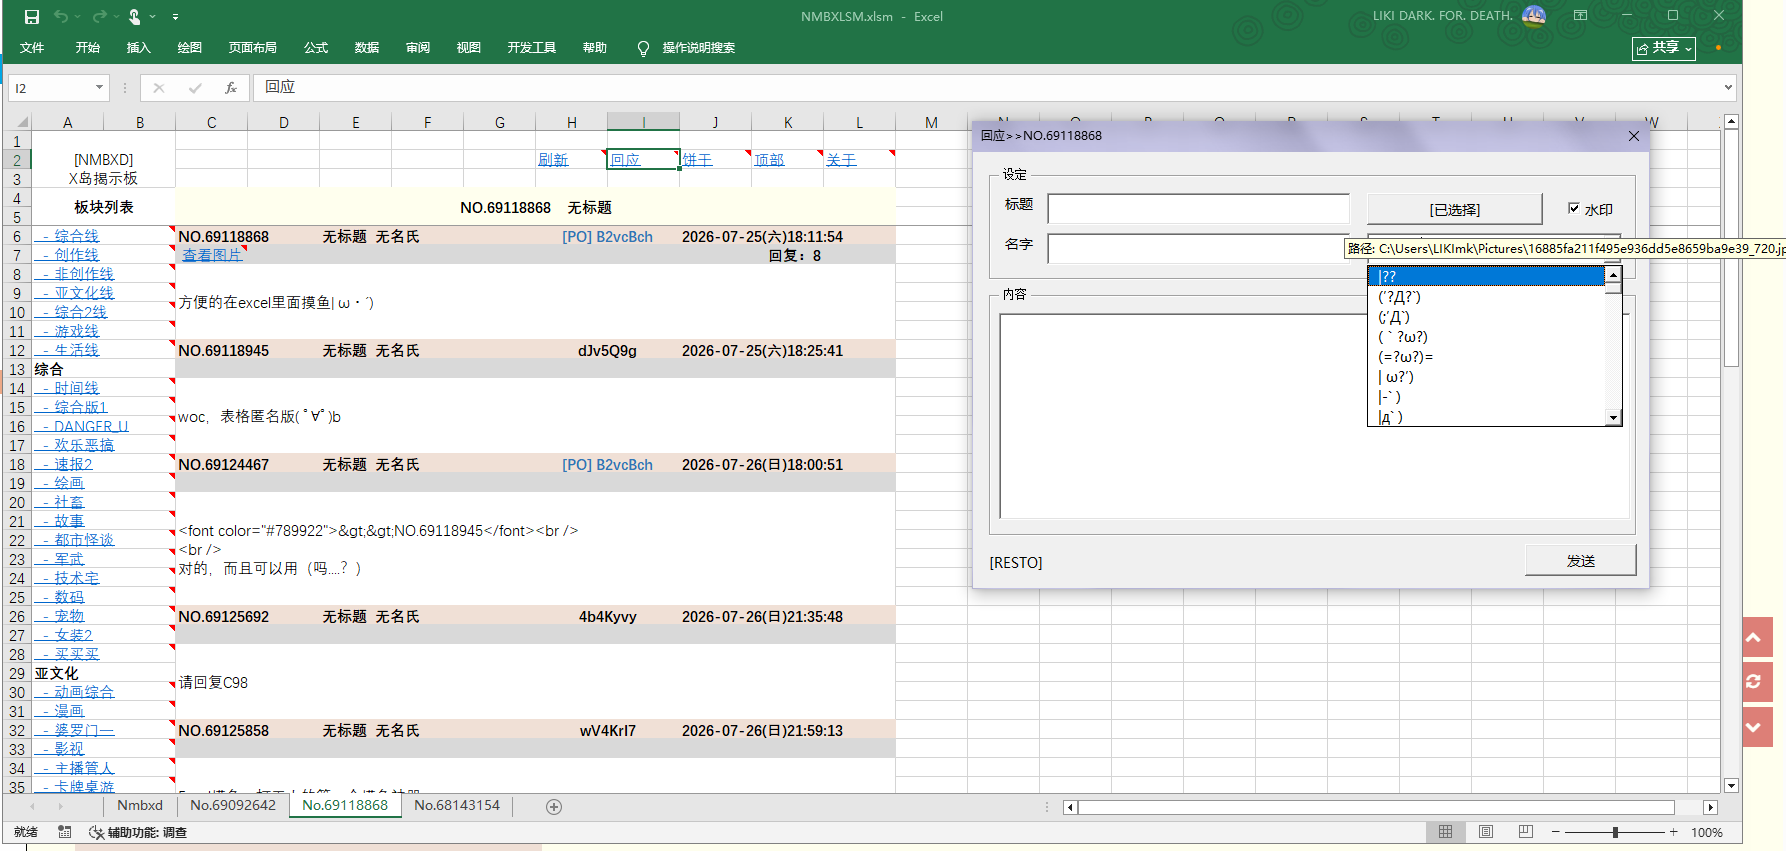1786x851 pixels.
Task: Click the red refresh arrows button
Action: [x=1757, y=681]
